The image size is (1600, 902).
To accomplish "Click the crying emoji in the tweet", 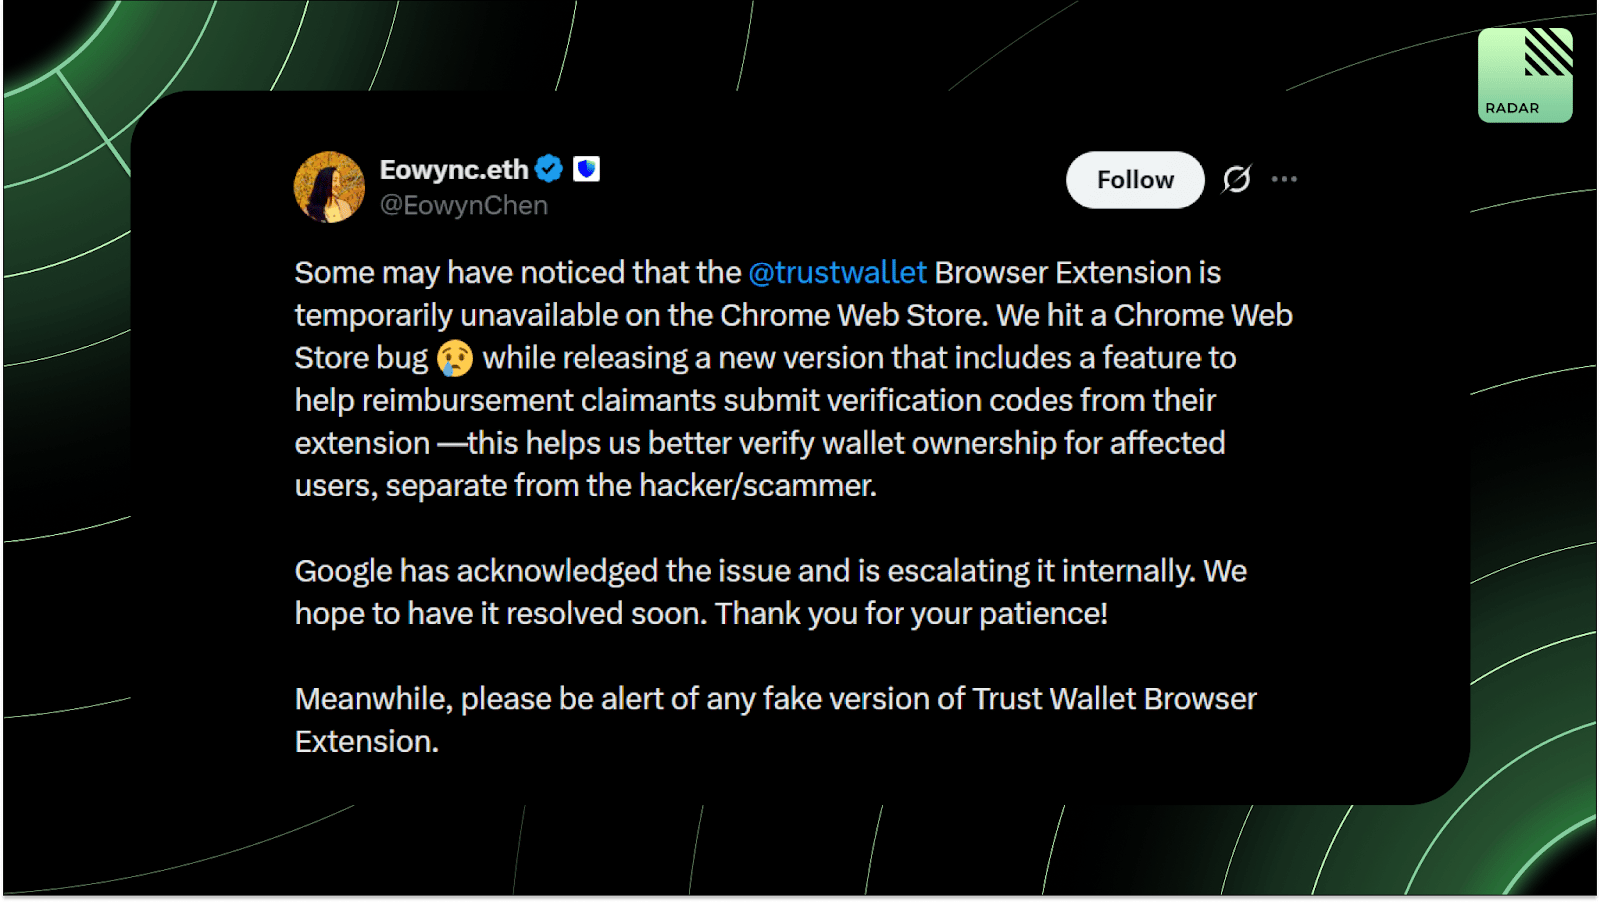I will coord(455,358).
